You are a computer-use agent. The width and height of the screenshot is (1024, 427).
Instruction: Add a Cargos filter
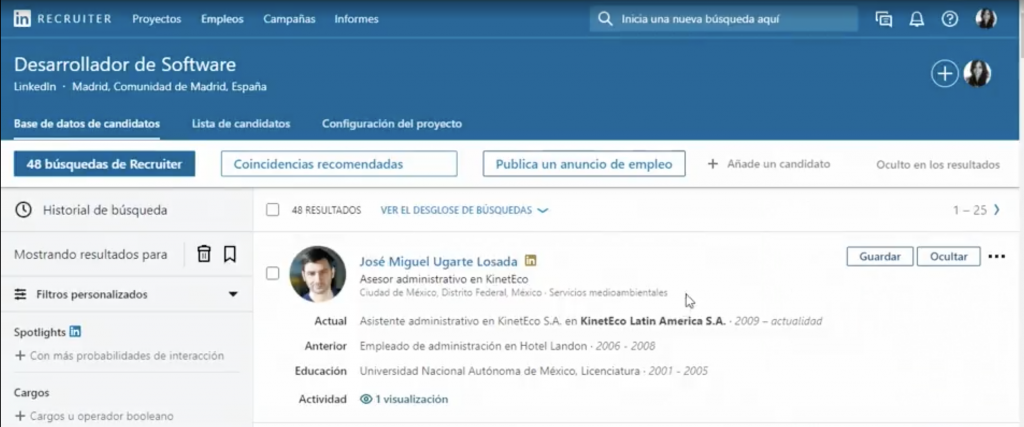[94, 416]
